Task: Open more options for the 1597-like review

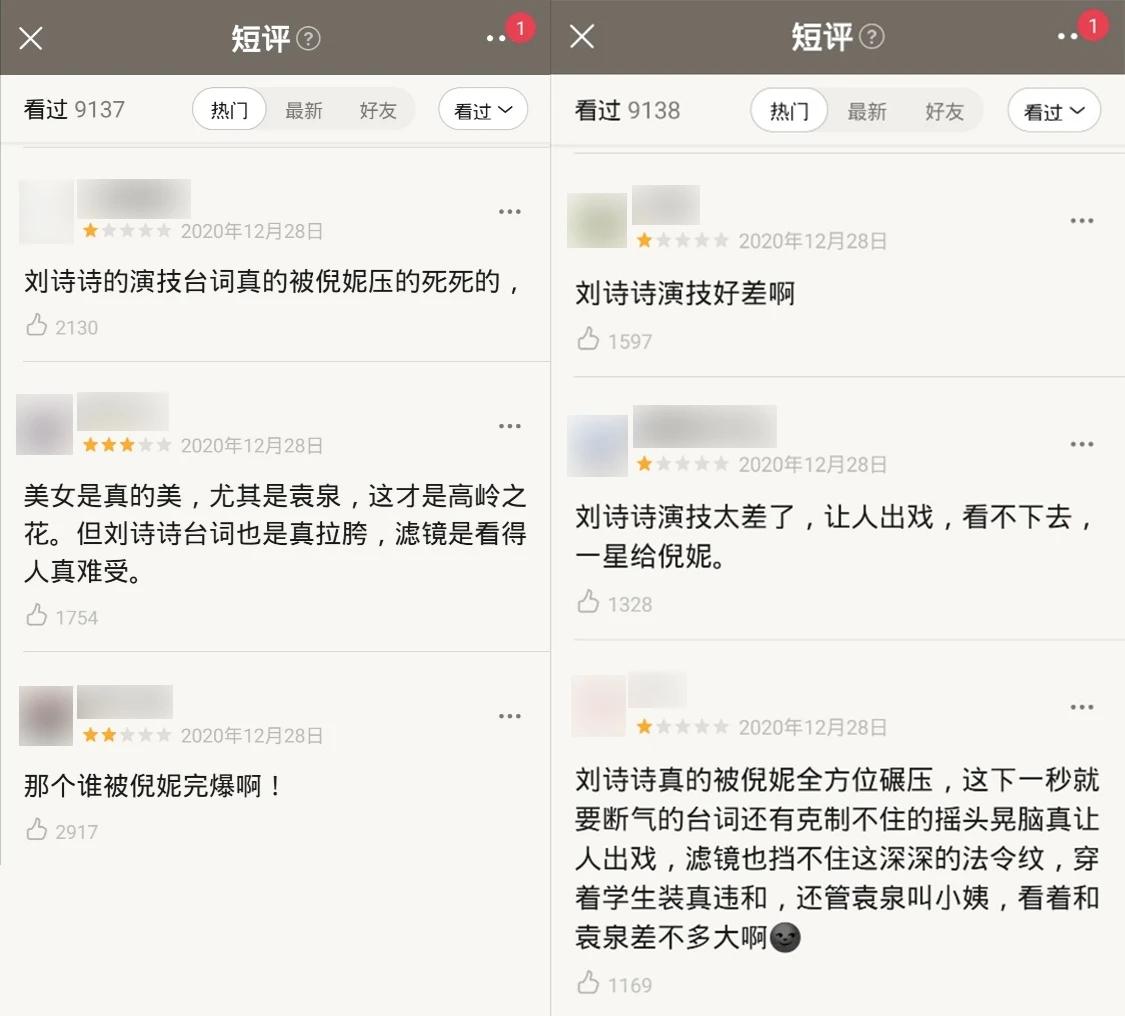Action: point(1081,221)
